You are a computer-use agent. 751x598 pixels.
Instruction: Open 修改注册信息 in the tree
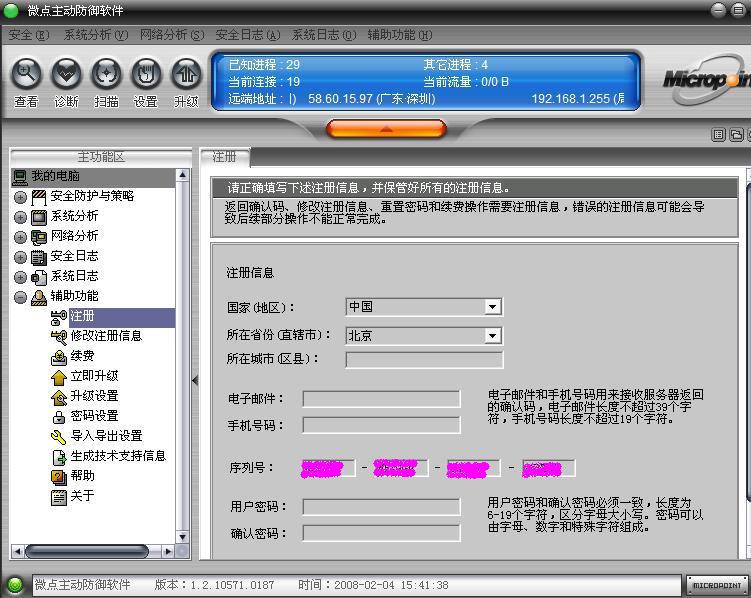(106, 336)
